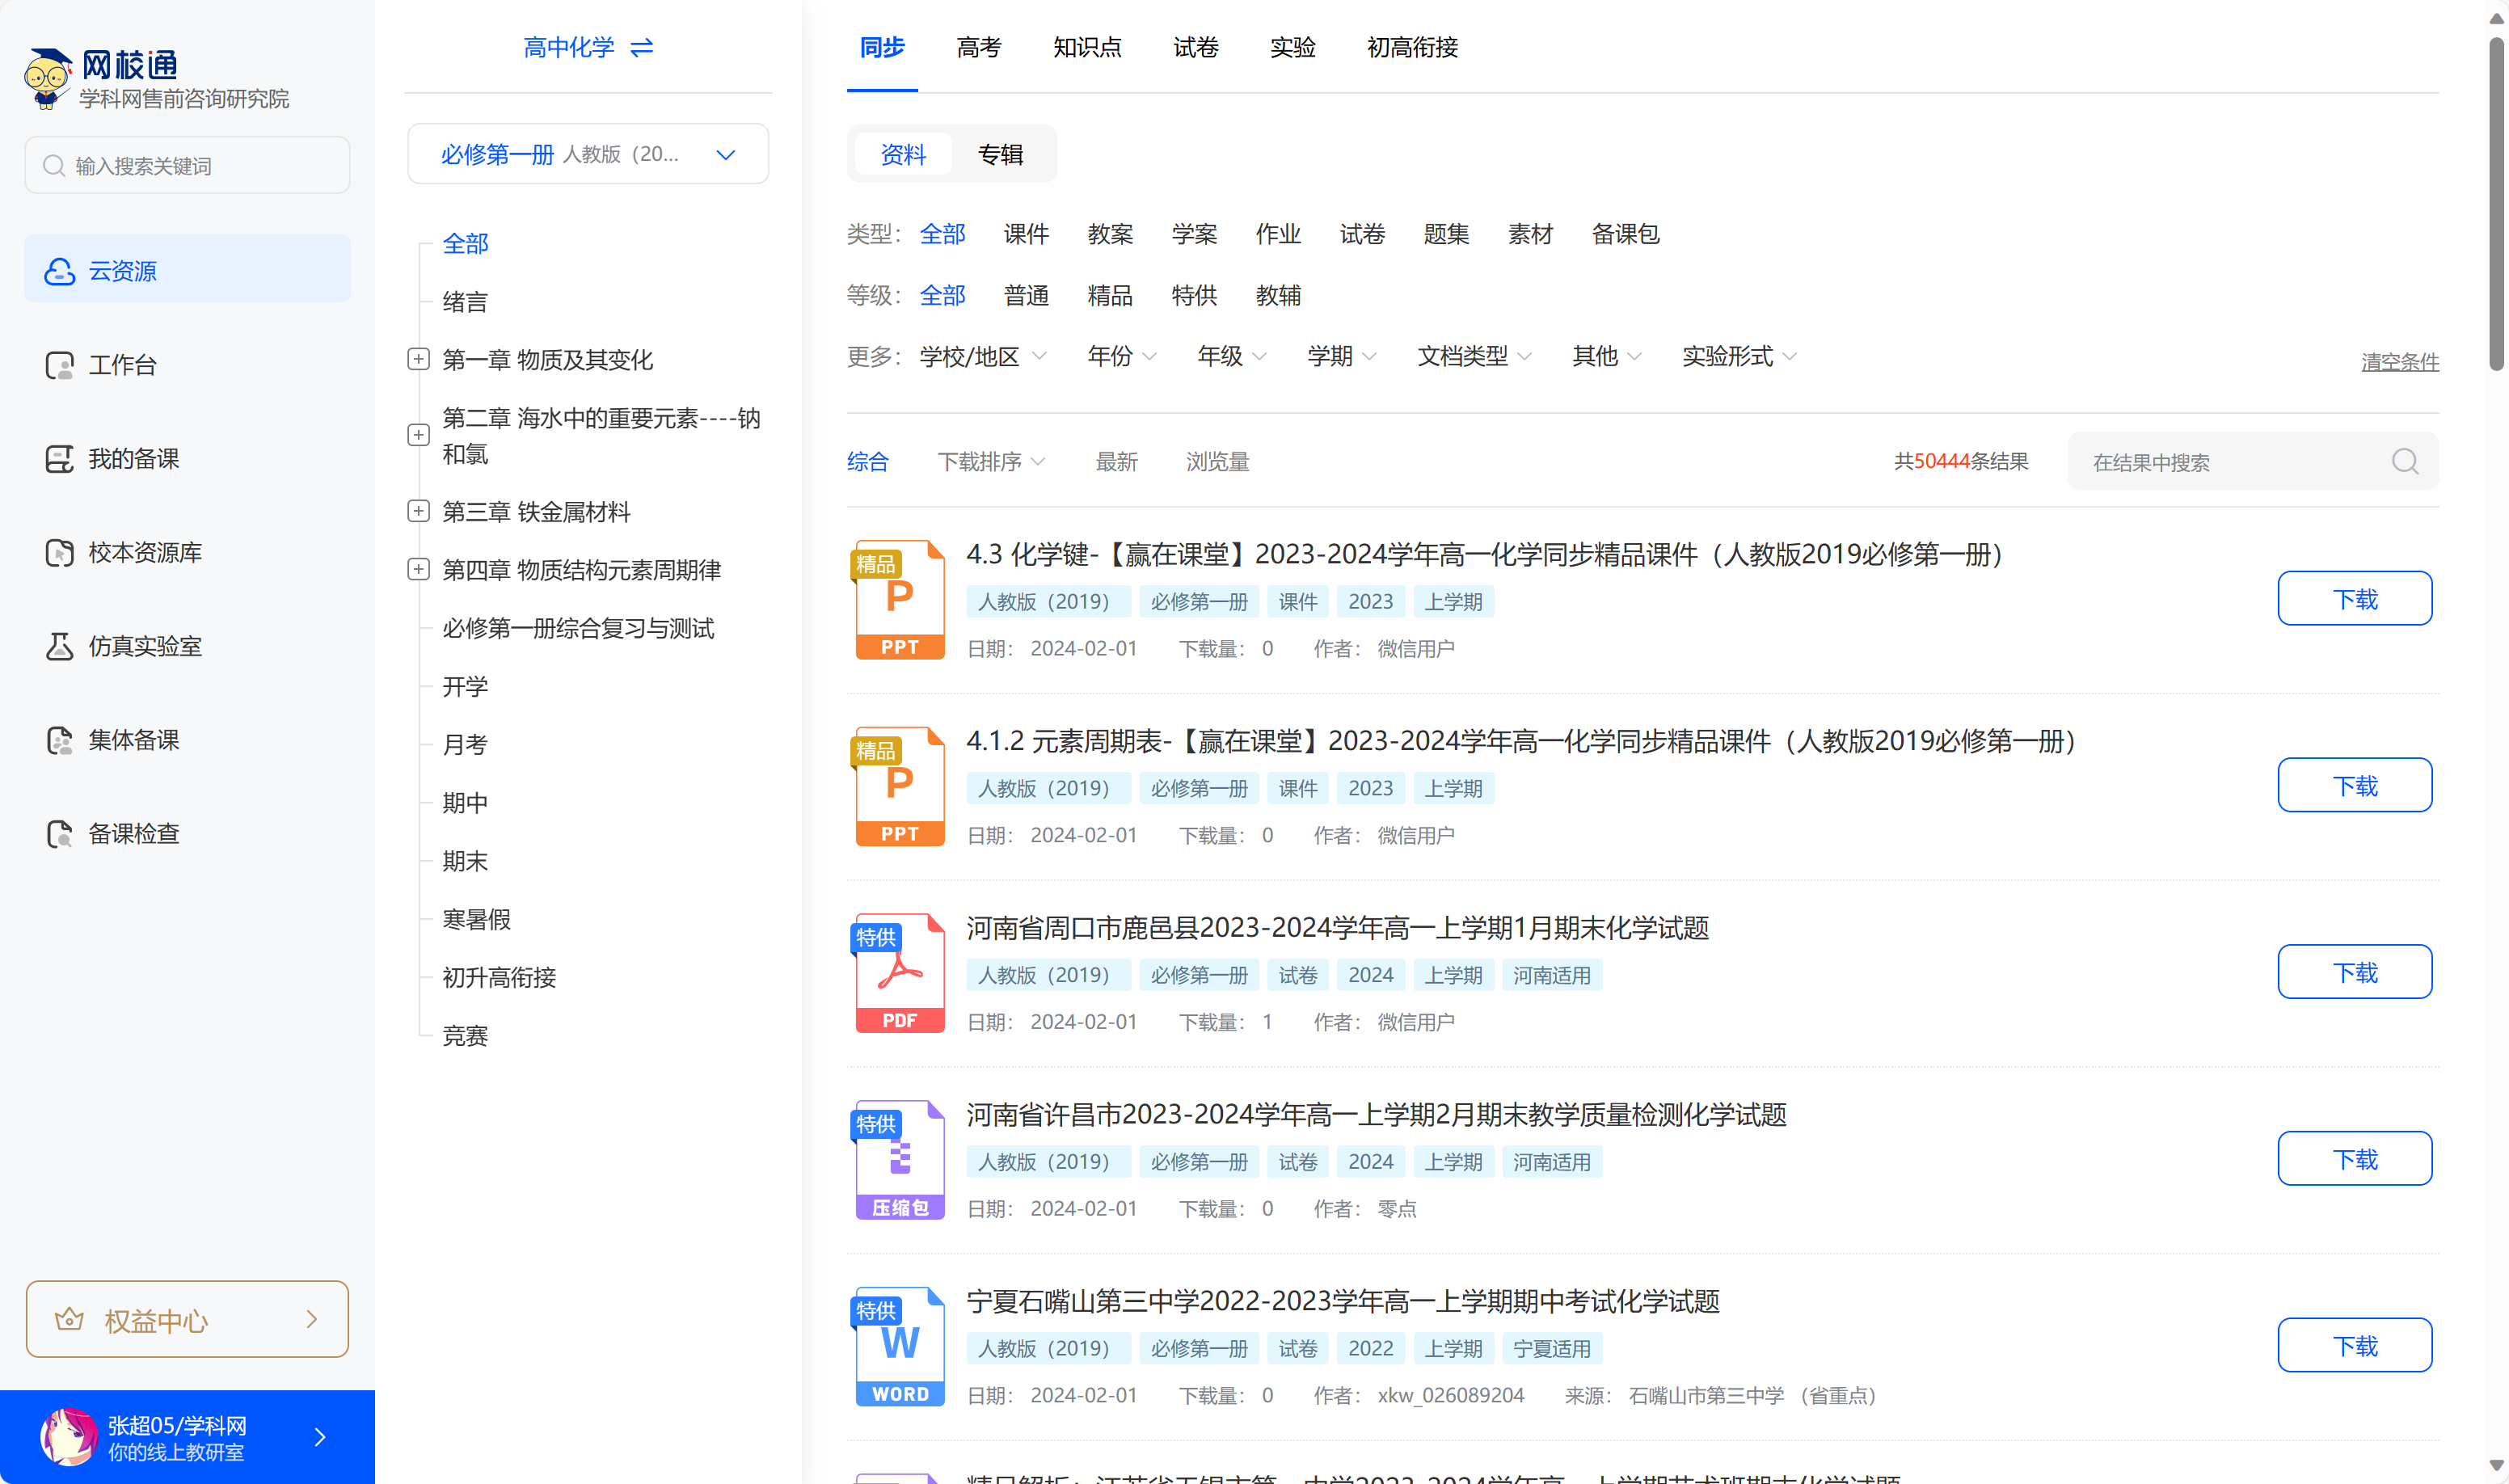Open the 年份 filter dropdown
The height and width of the screenshot is (1484, 2509).
[x=1121, y=356]
